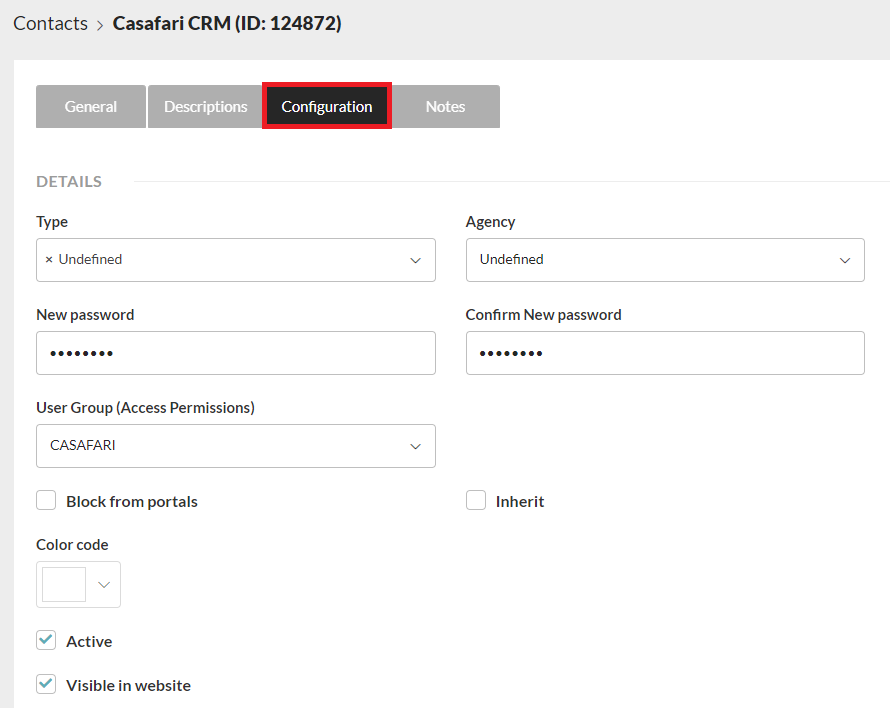Open the General tab
Viewport: 890px width, 708px height.
91,106
